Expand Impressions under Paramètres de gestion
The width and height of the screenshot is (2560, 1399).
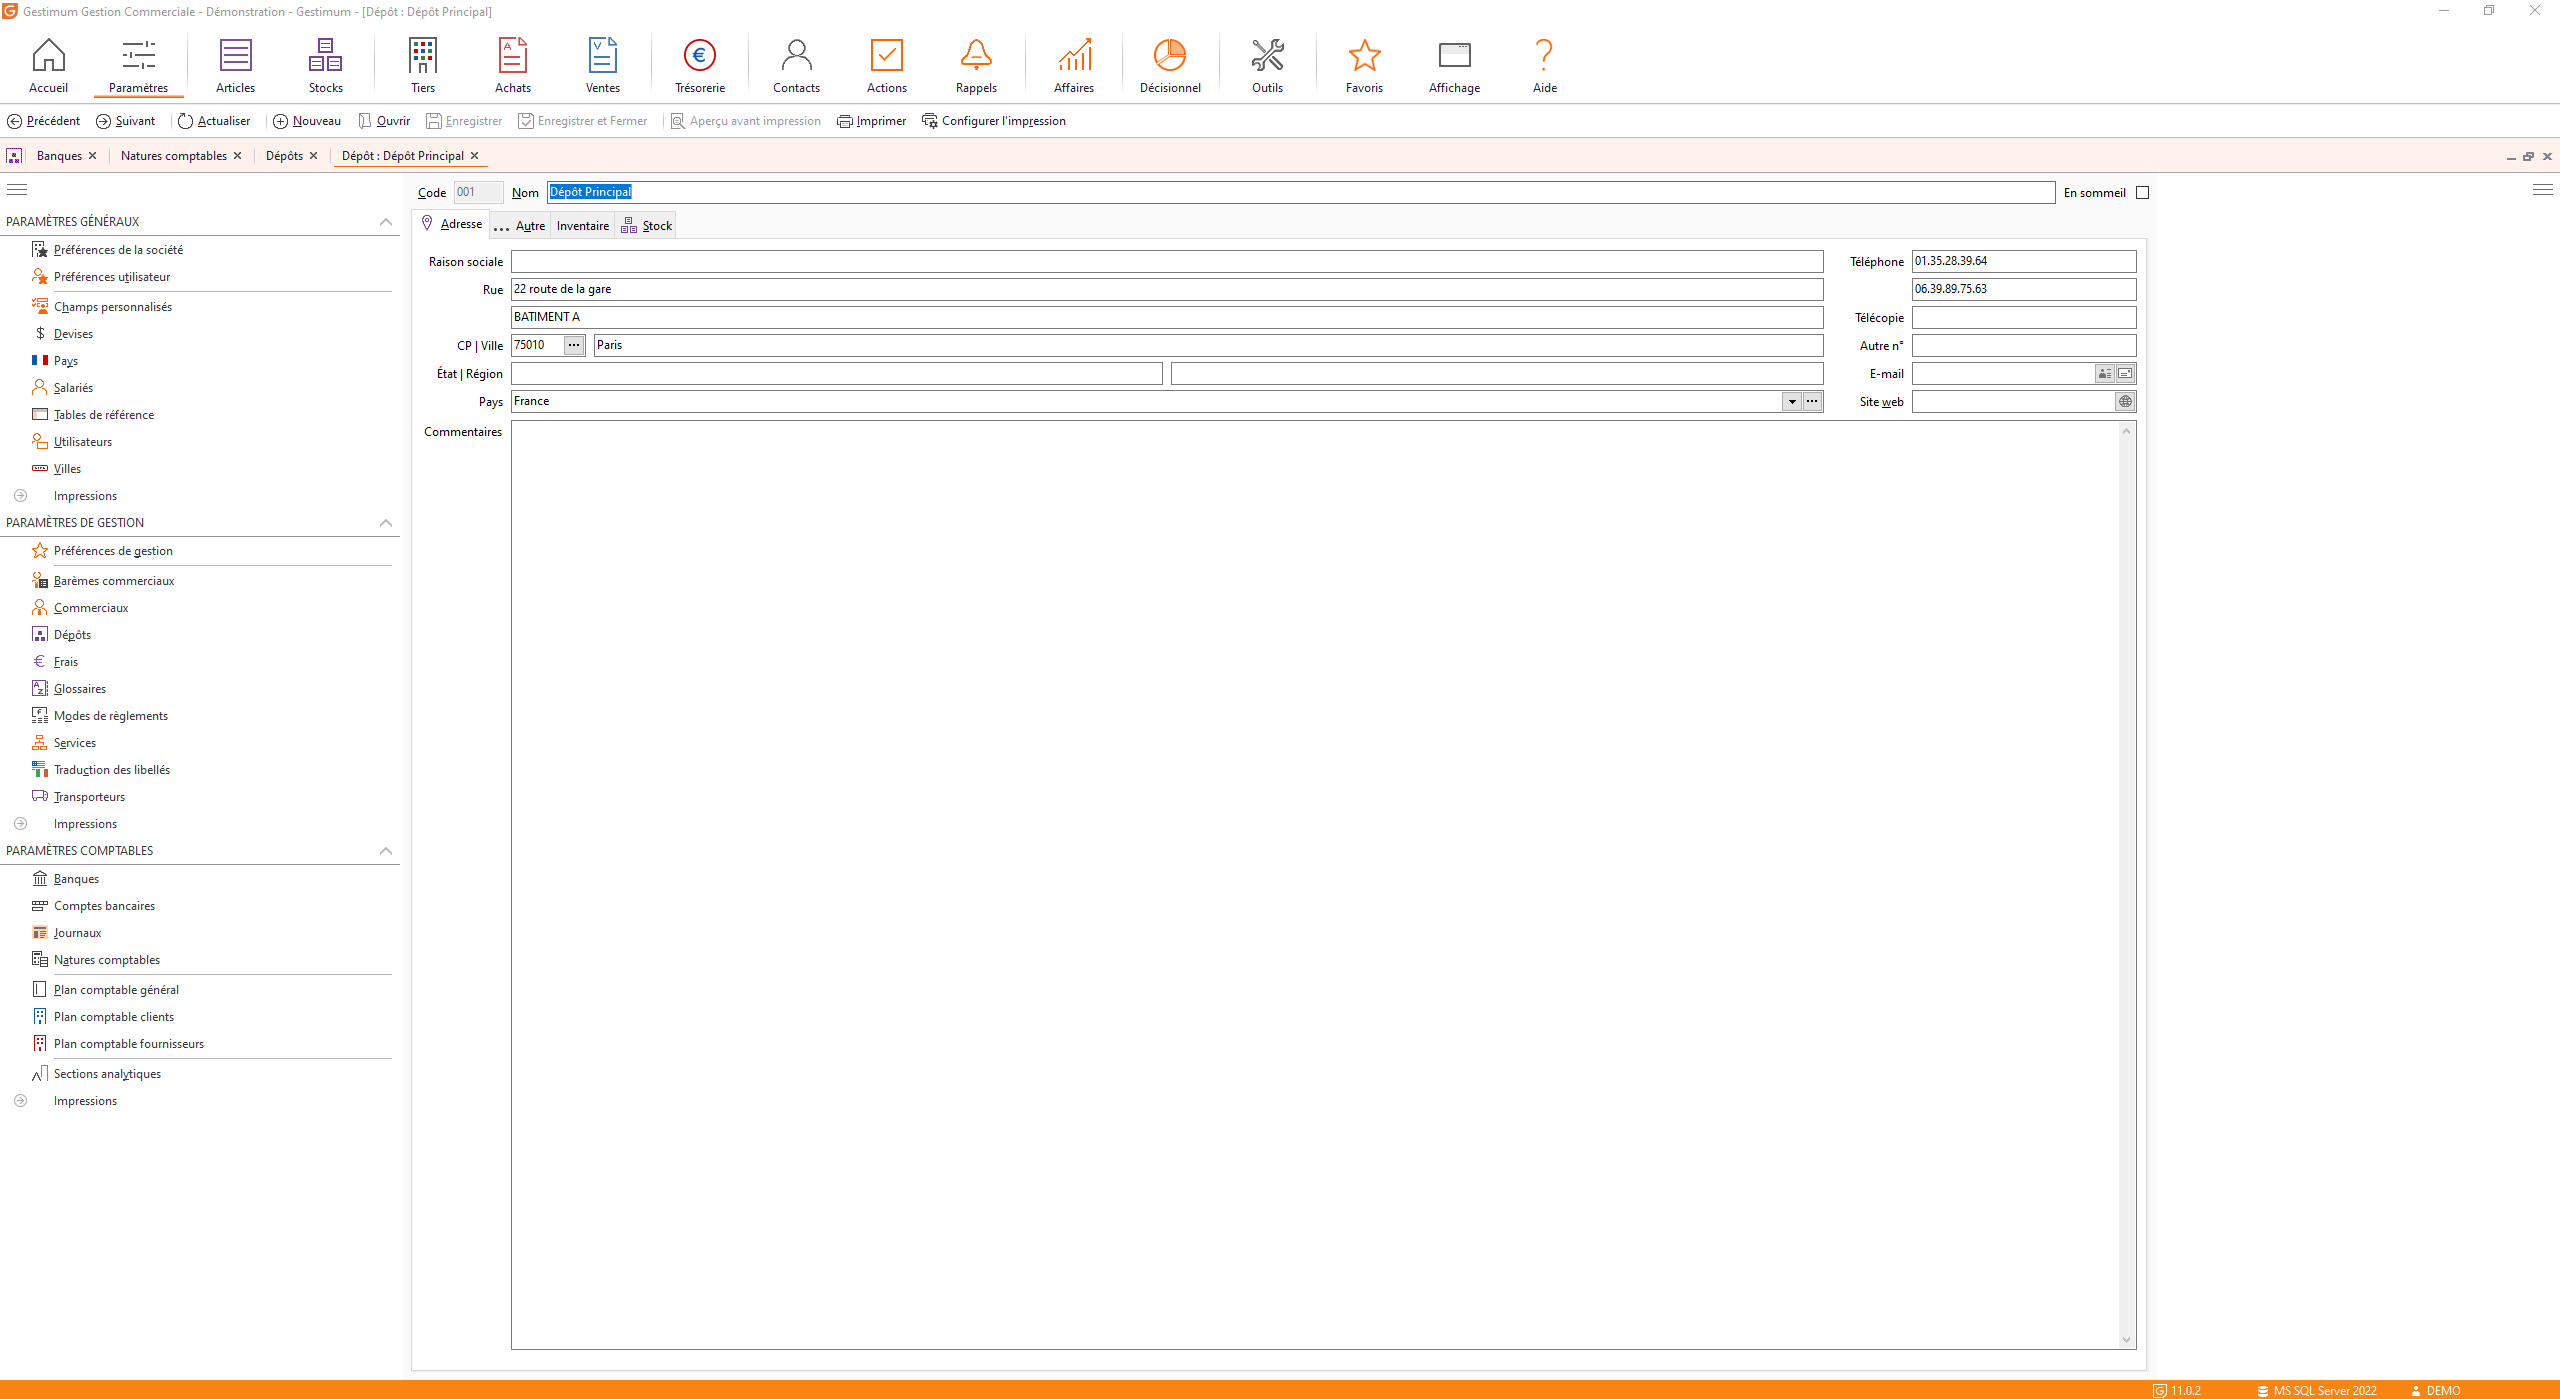tap(20, 824)
